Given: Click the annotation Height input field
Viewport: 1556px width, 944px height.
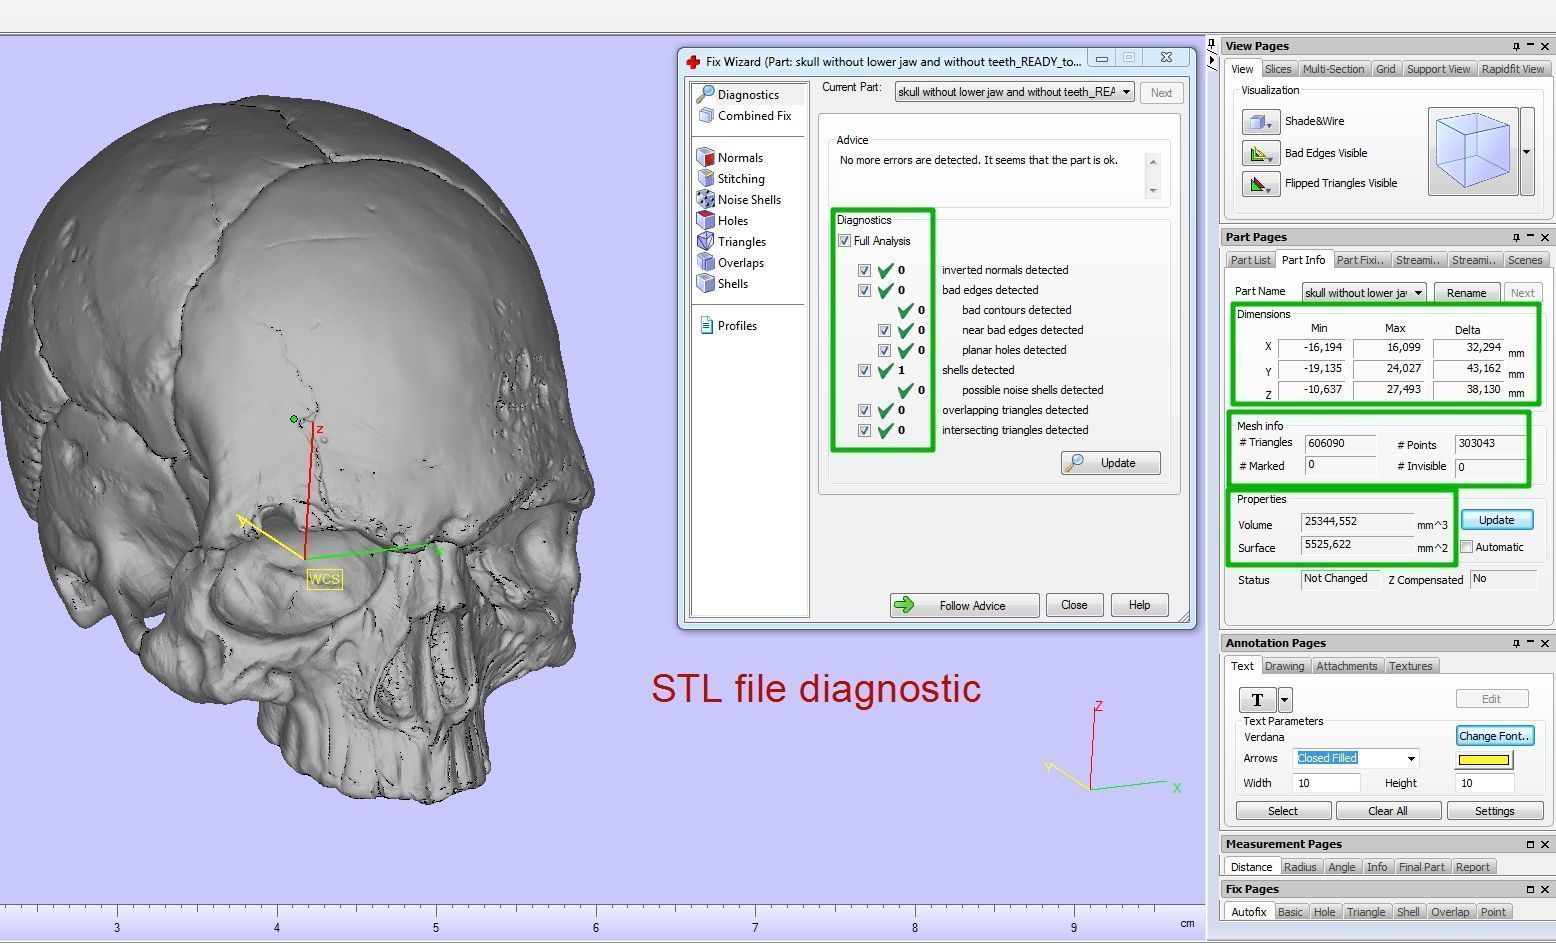Looking at the screenshot, I should (x=1484, y=783).
